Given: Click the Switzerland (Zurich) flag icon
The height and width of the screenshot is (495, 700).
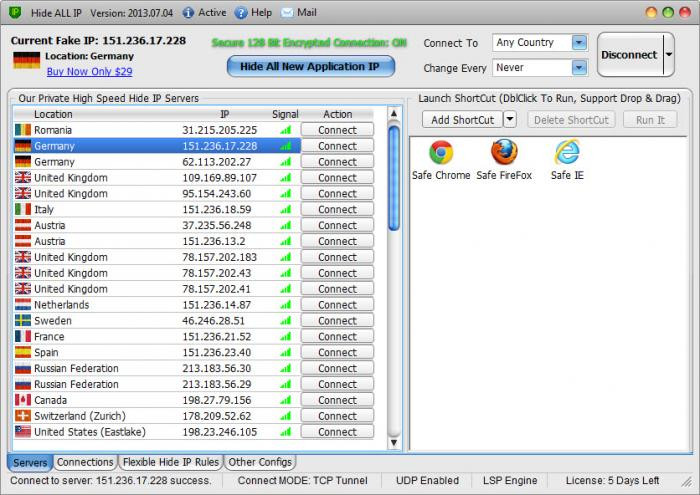Looking at the screenshot, I should (x=23, y=416).
